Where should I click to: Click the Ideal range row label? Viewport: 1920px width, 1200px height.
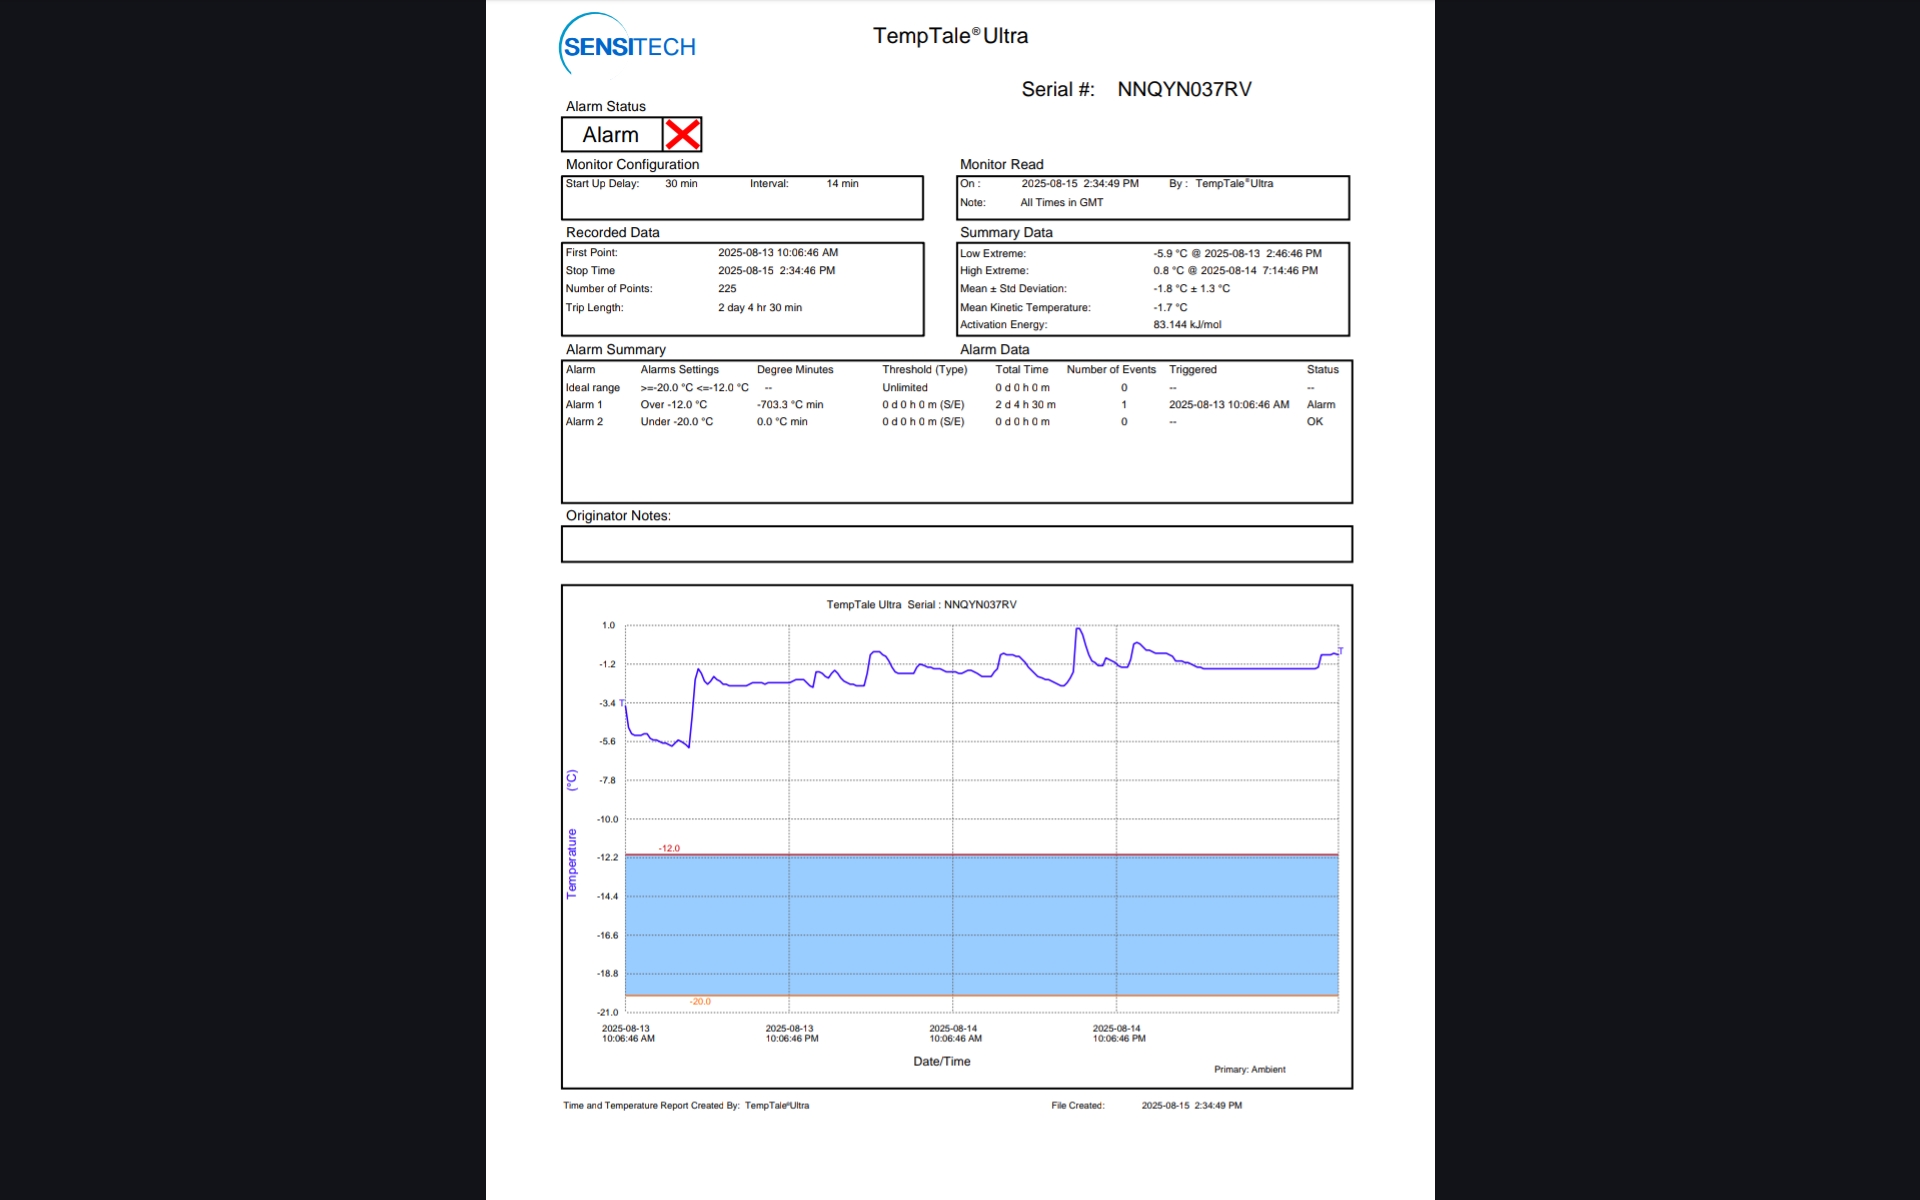tap(592, 388)
